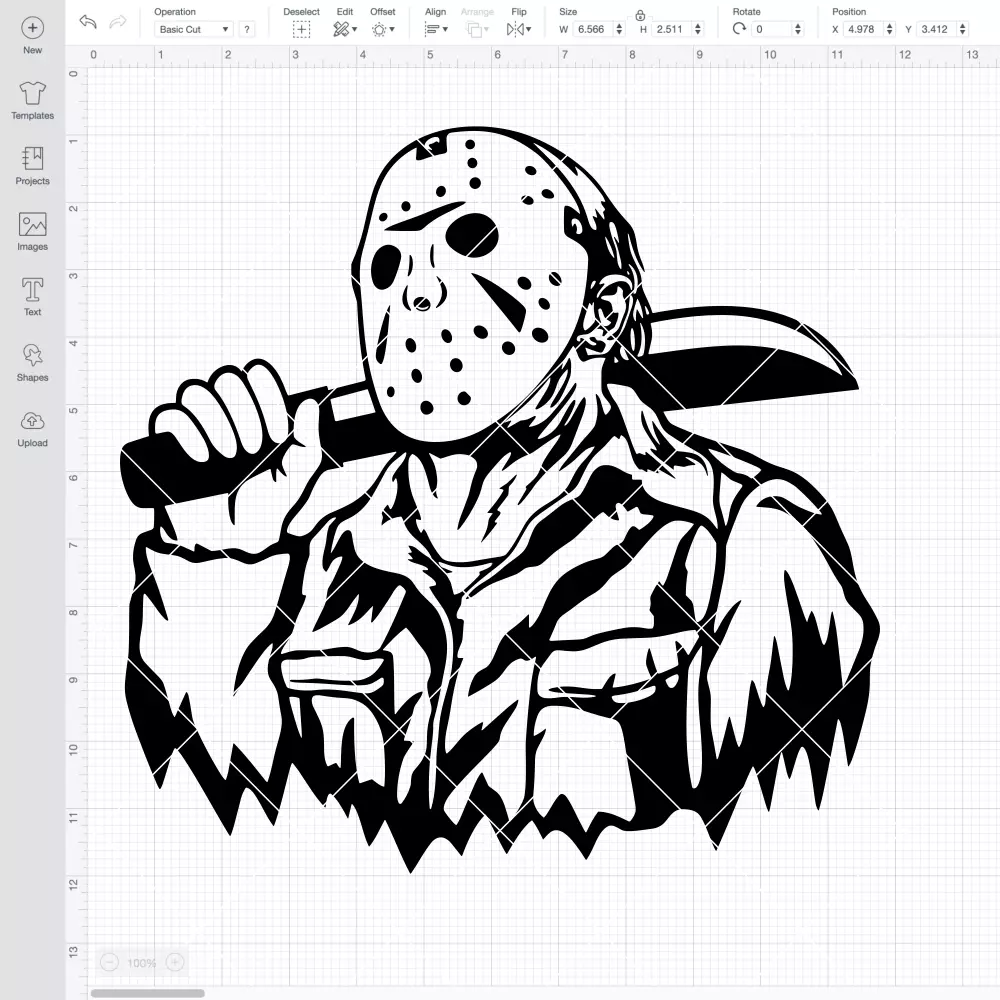Click the 100% zoom level label
The height and width of the screenshot is (1000, 1000).
142,962
